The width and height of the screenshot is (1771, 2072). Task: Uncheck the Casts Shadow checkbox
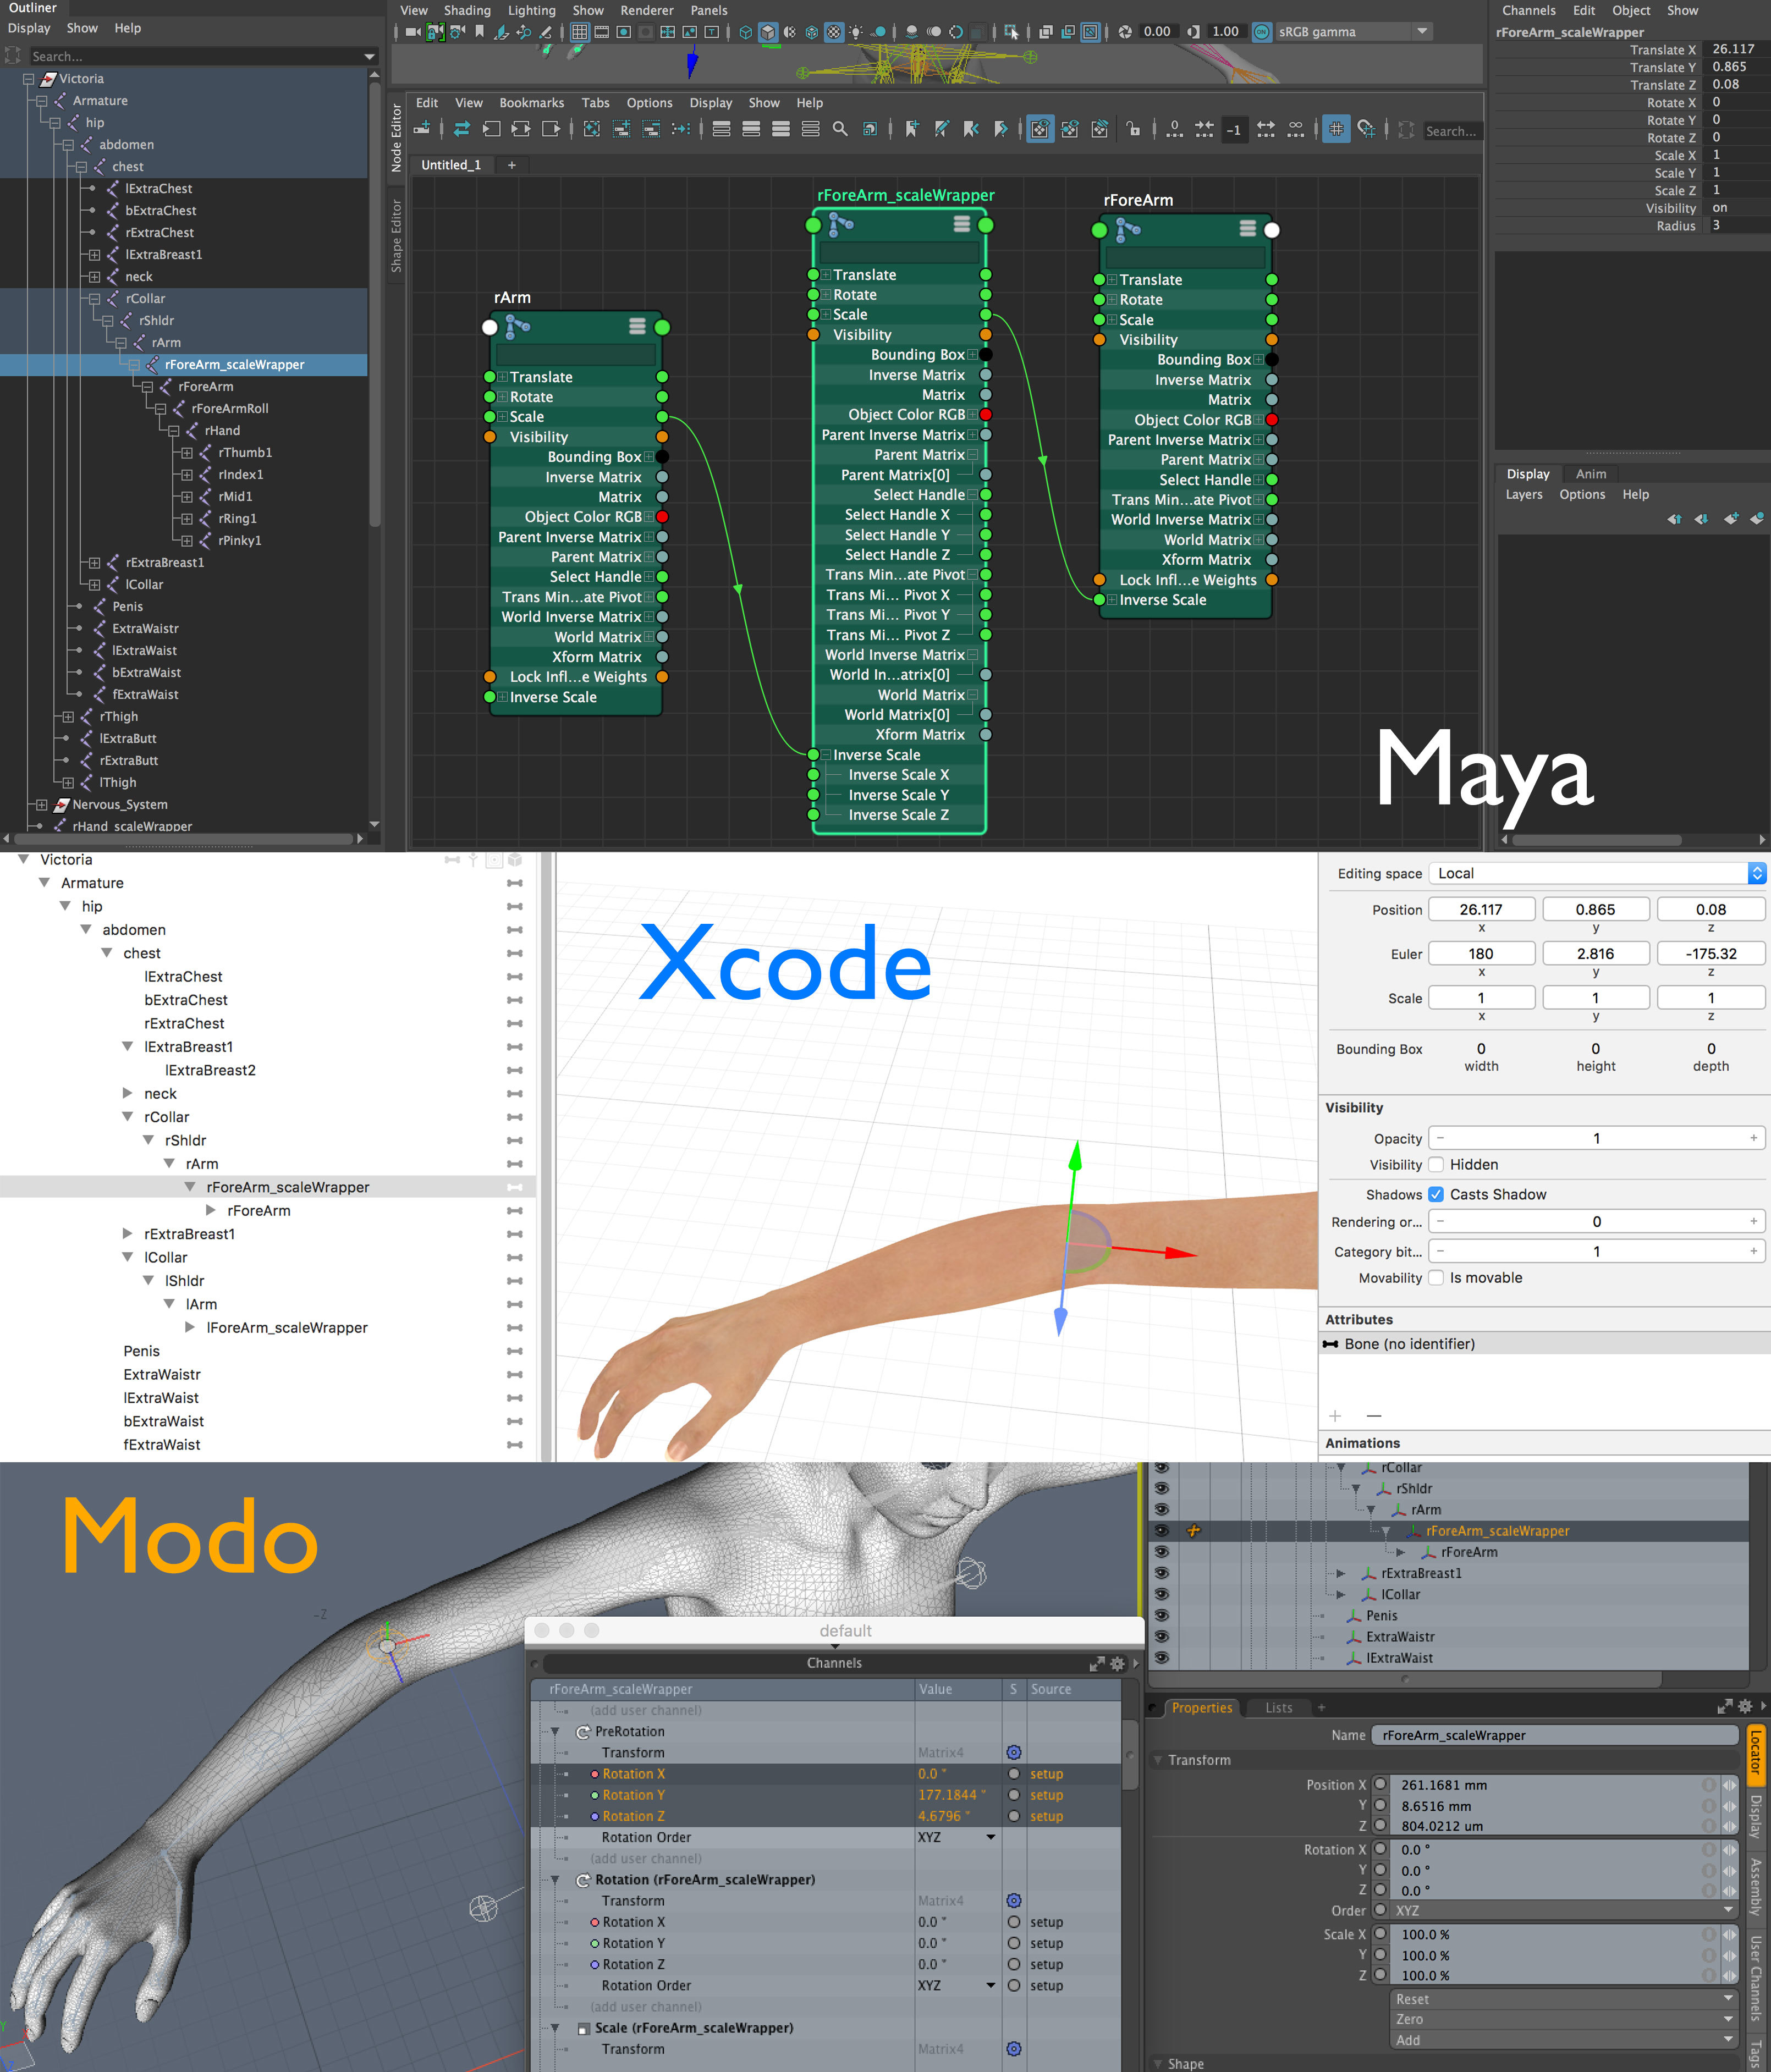click(x=1436, y=1194)
